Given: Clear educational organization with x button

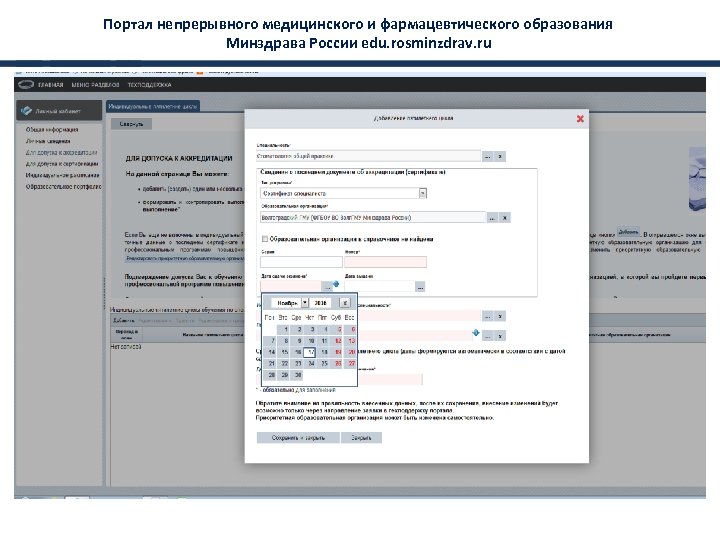Looking at the screenshot, I should (505, 218).
